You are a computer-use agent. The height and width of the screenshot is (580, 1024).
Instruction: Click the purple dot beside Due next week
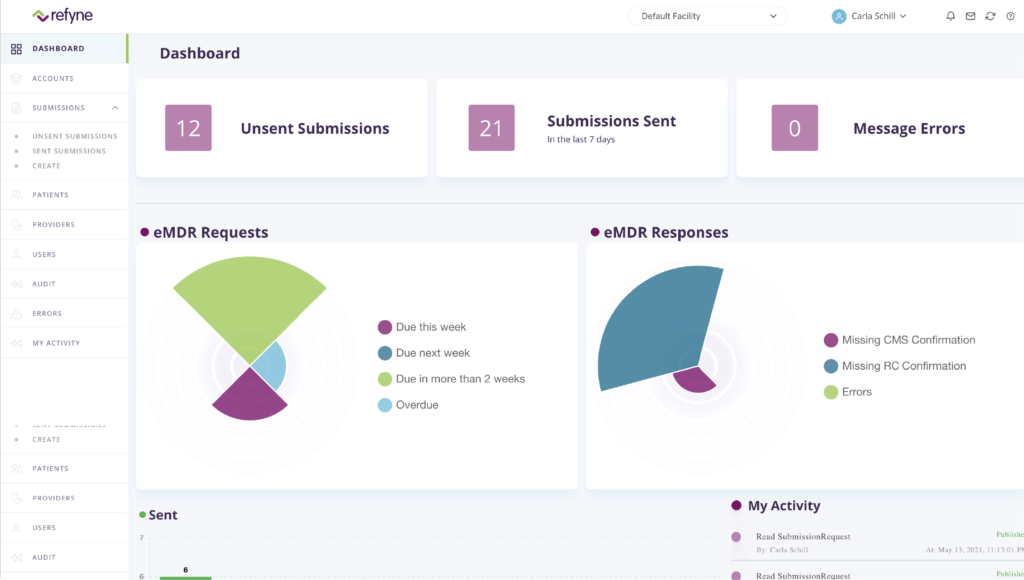384,352
